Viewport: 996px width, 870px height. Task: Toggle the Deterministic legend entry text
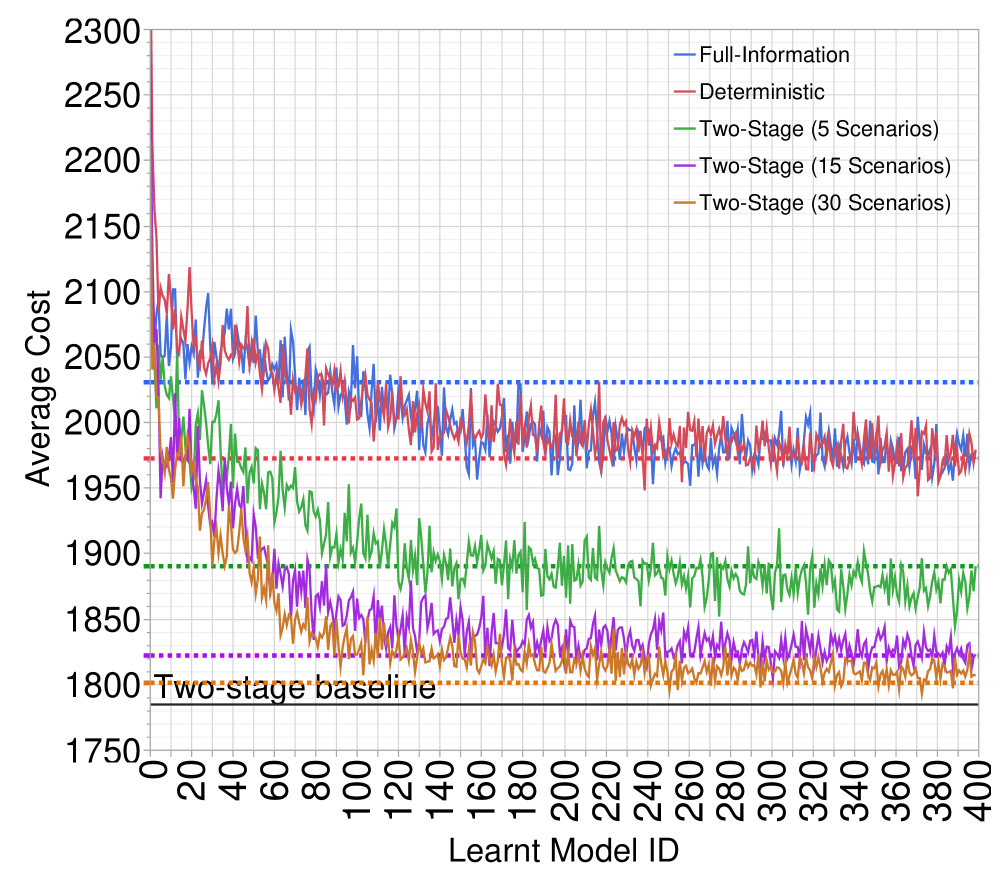pos(761,92)
